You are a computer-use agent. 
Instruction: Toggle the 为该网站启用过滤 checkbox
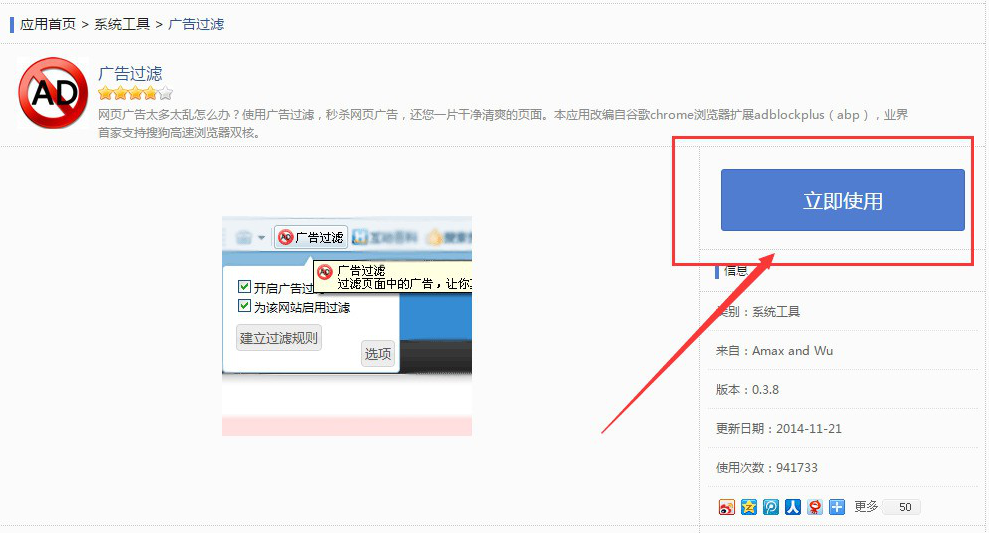click(244, 307)
